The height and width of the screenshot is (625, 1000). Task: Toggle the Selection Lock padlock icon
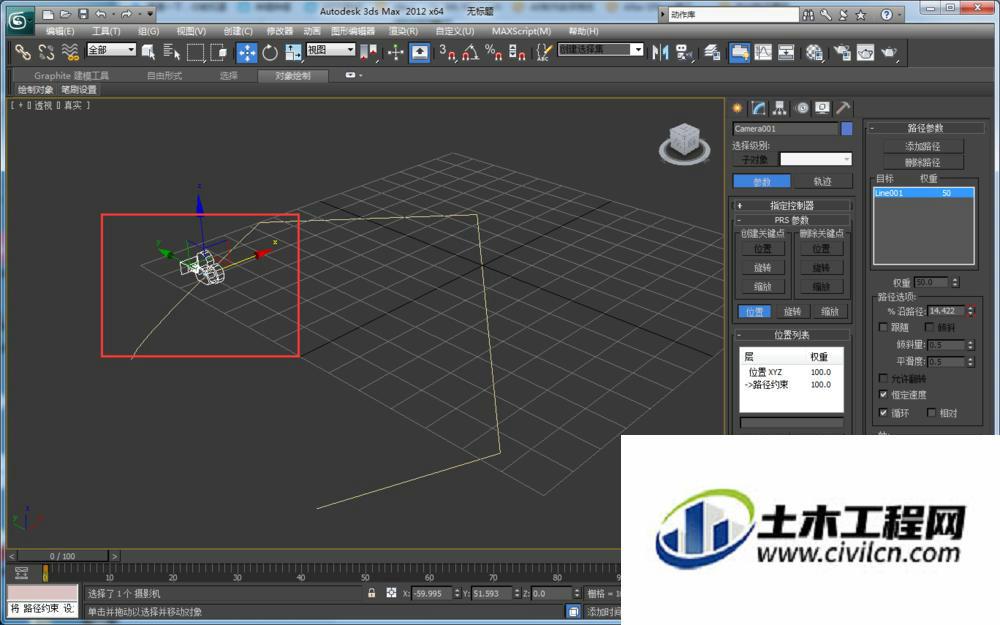[x=371, y=593]
